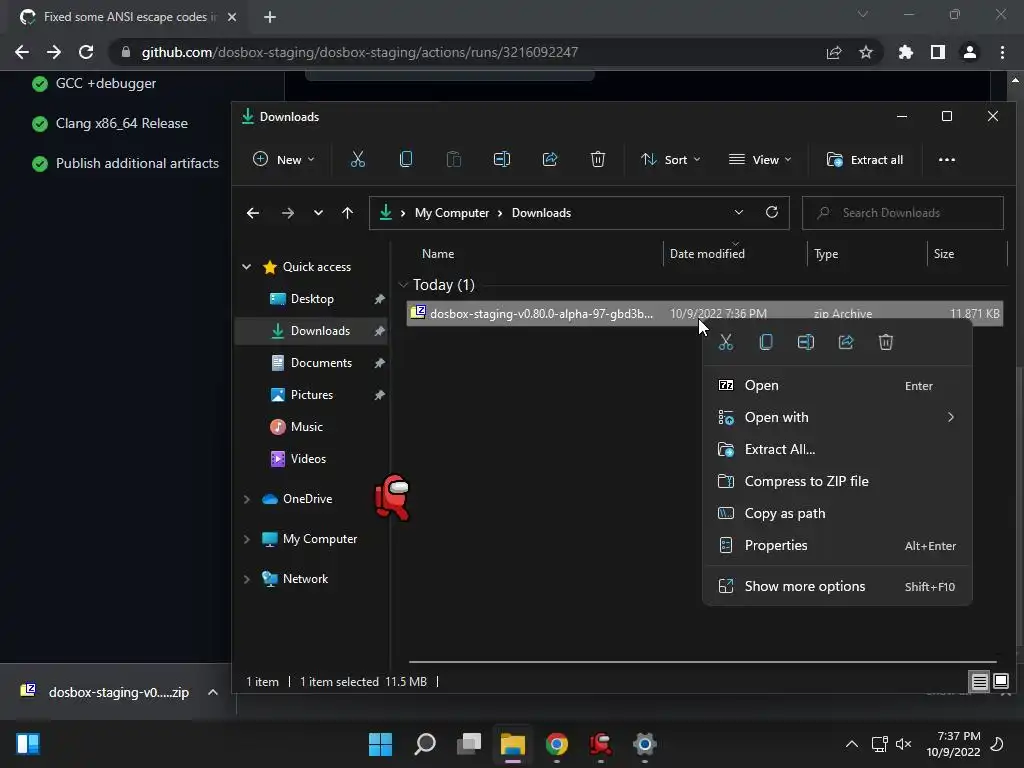Click Copy icon in the context menu
The width and height of the screenshot is (1024, 768).
pyautogui.click(x=766, y=342)
